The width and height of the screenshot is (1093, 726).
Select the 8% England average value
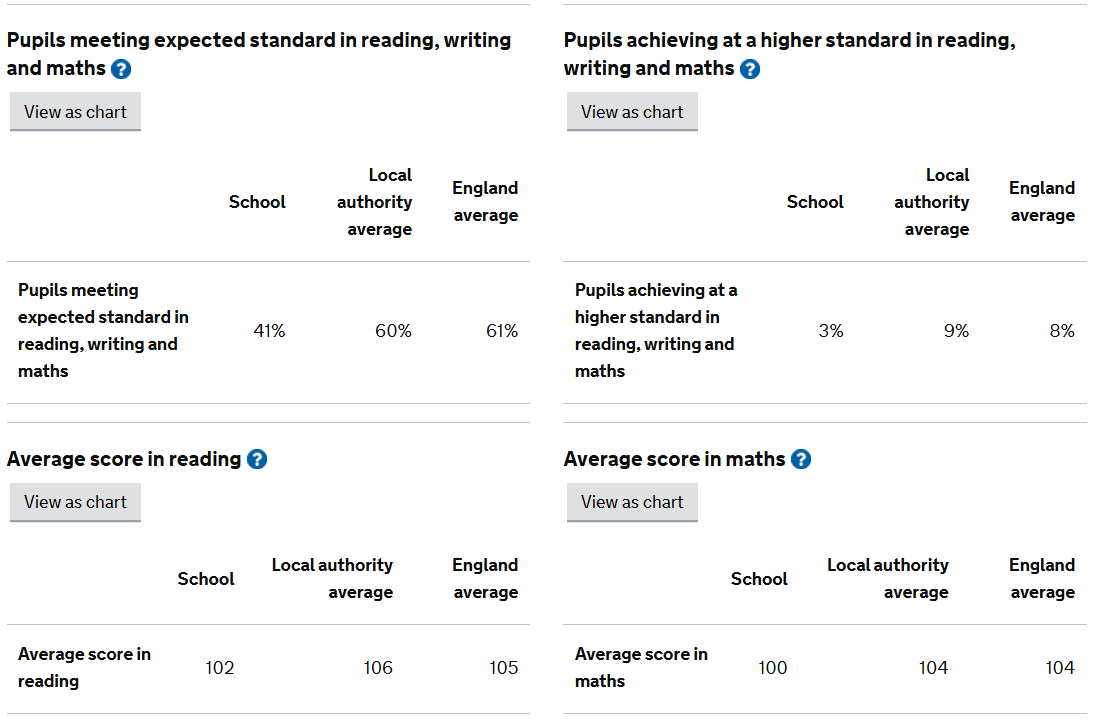coord(1062,331)
